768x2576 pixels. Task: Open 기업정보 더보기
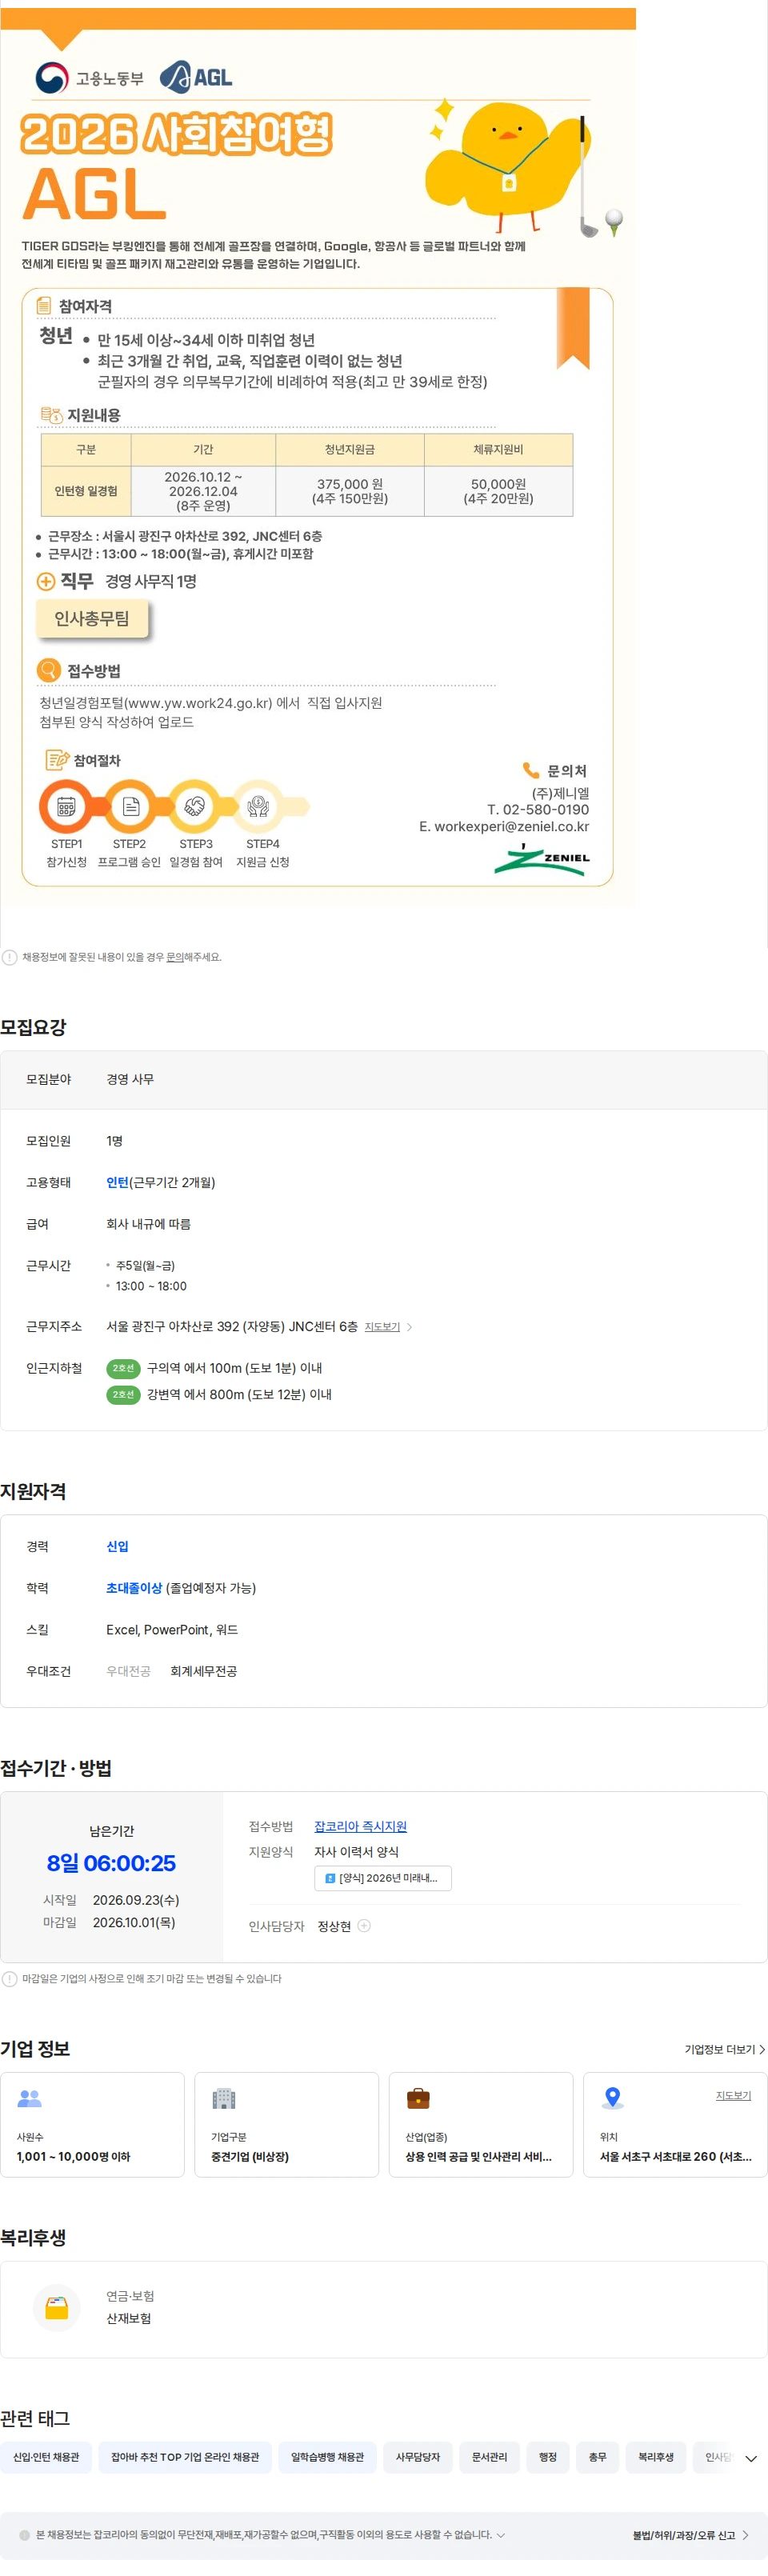(x=725, y=2049)
